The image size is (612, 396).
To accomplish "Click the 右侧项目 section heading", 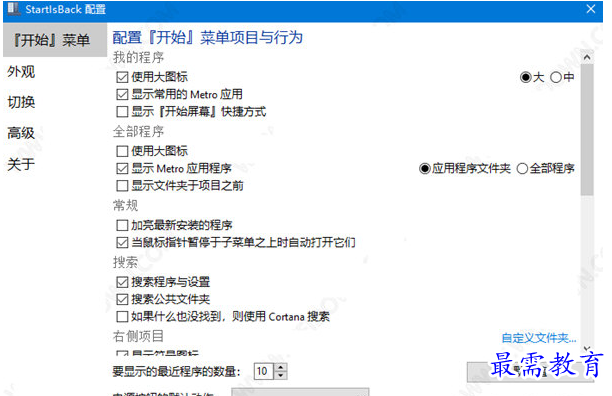I will click(x=139, y=336).
